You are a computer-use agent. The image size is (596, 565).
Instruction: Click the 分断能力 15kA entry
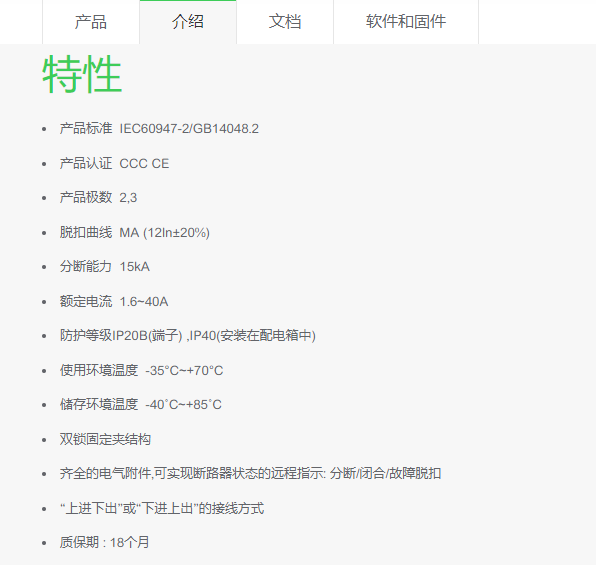click(105, 267)
